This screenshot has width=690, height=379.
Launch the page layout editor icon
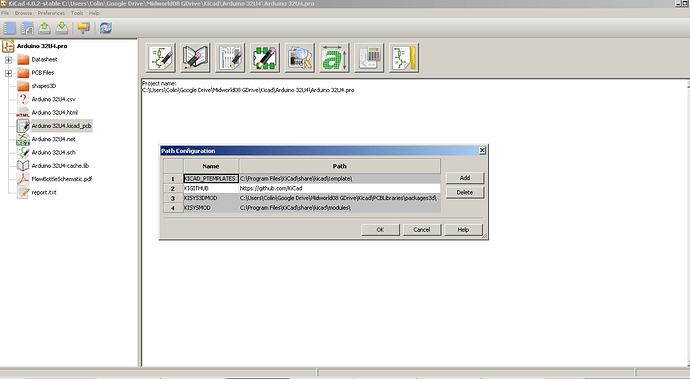pyautogui.click(x=404, y=58)
